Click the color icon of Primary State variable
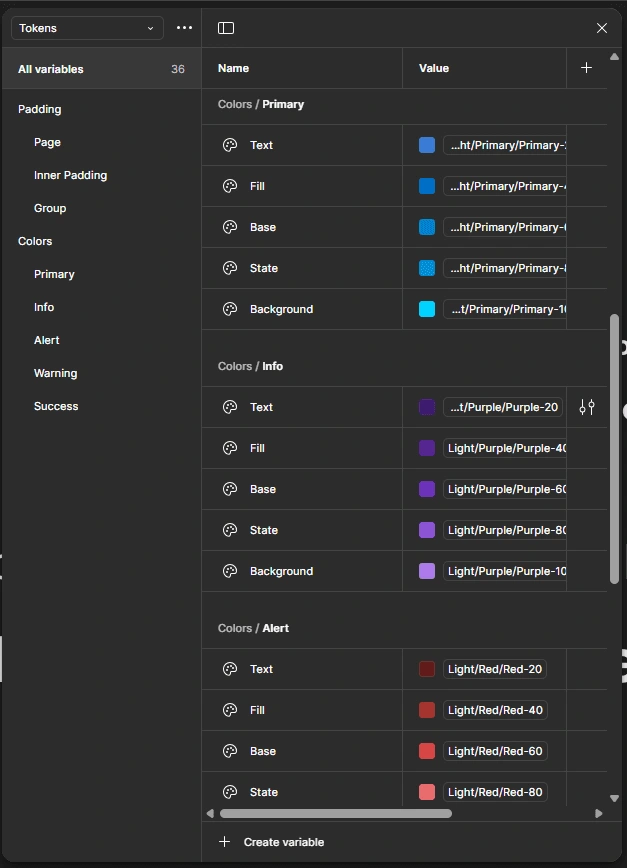 click(x=230, y=268)
